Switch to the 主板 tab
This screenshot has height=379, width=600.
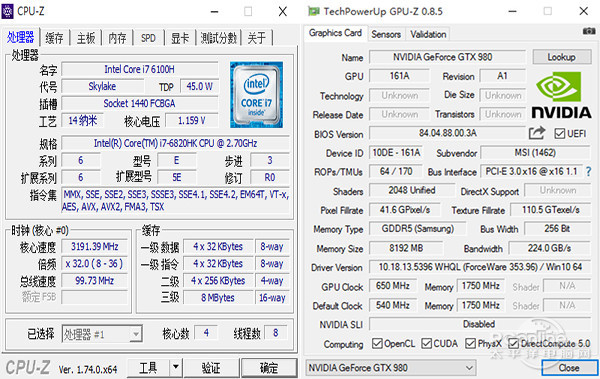86,38
